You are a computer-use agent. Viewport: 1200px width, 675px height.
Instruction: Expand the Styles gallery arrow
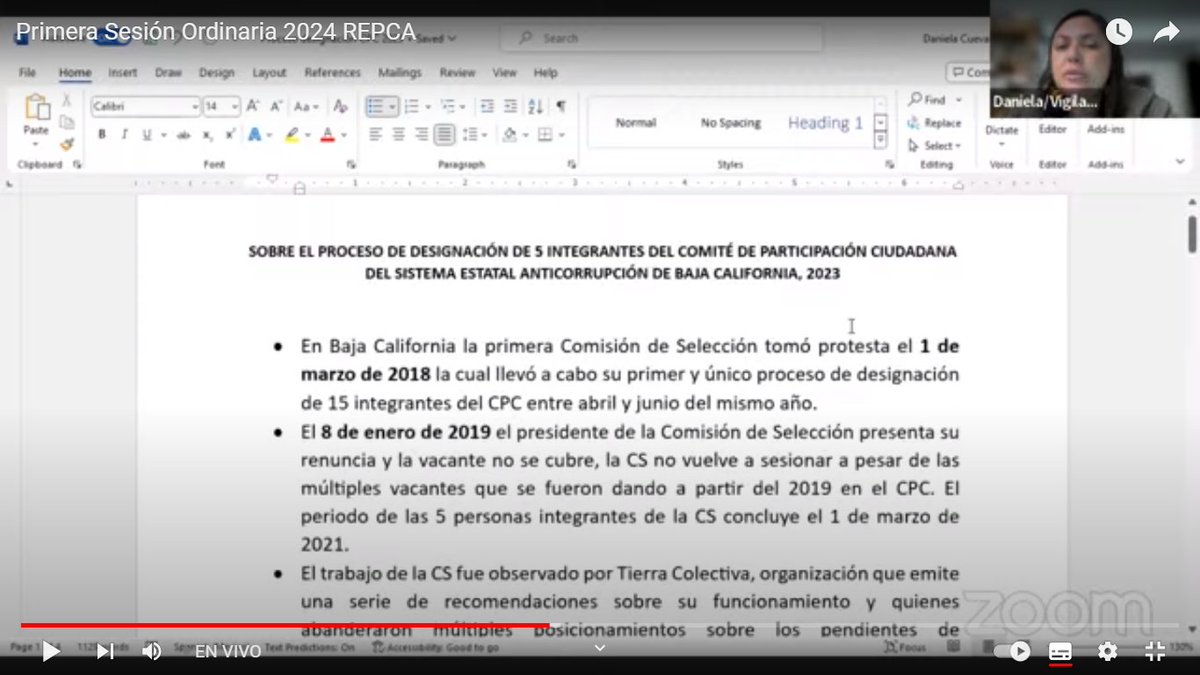coord(881,139)
